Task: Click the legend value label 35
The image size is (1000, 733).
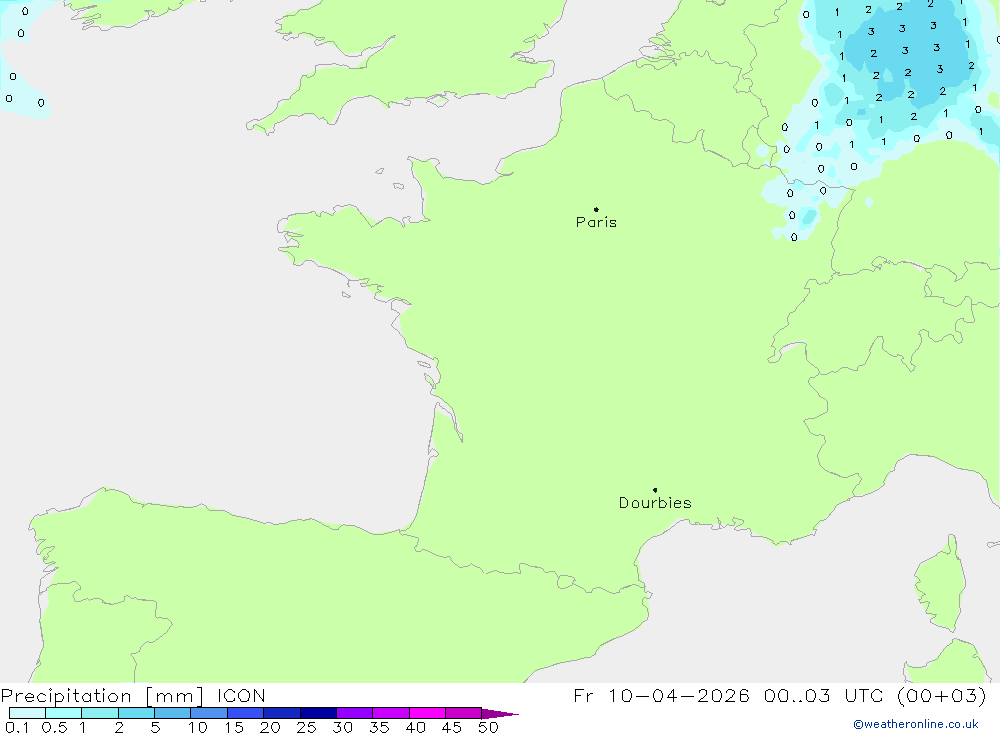Action: (x=379, y=727)
